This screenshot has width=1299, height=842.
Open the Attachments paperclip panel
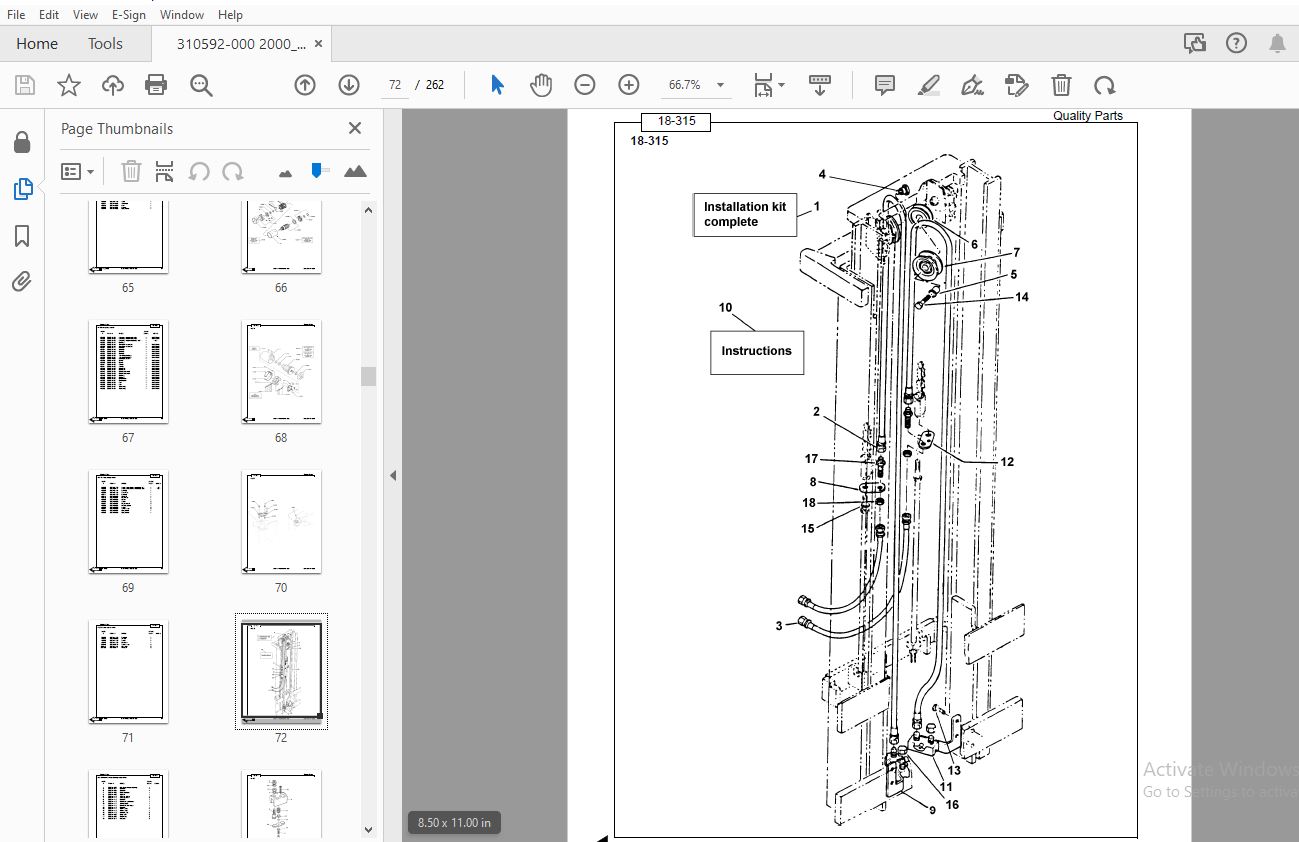coord(22,282)
